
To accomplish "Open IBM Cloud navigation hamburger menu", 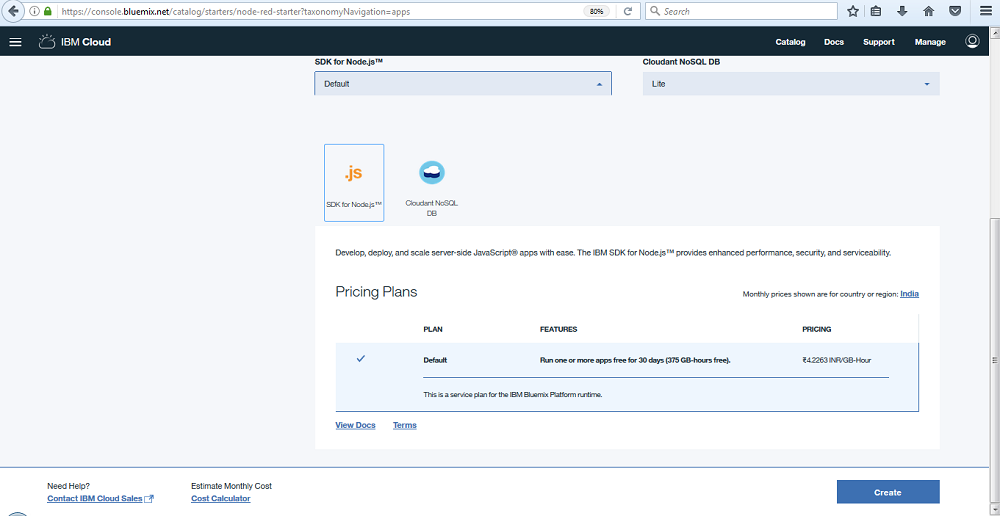I will click(x=15, y=42).
